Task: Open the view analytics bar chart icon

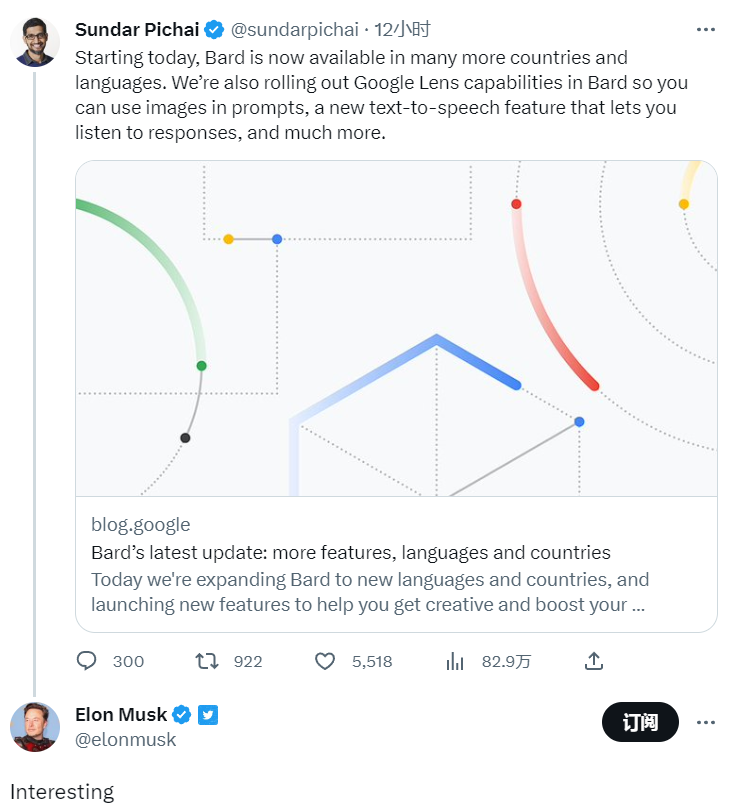Action: pos(455,661)
